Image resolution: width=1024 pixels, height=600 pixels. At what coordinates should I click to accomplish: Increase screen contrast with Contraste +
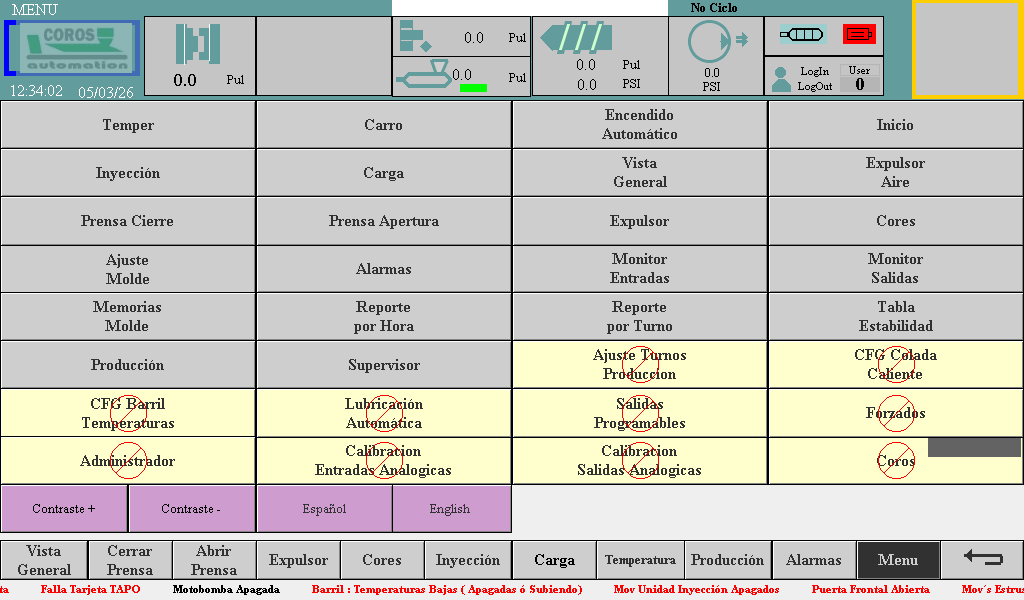pyautogui.click(x=64, y=509)
